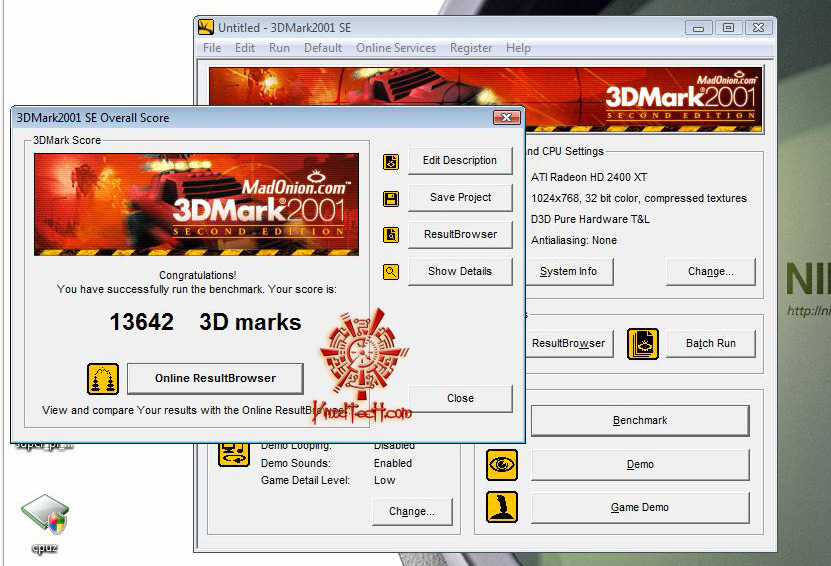Click the Batch Run stacked pages icon
Image resolution: width=831 pixels, height=566 pixels.
coord(643,343)
